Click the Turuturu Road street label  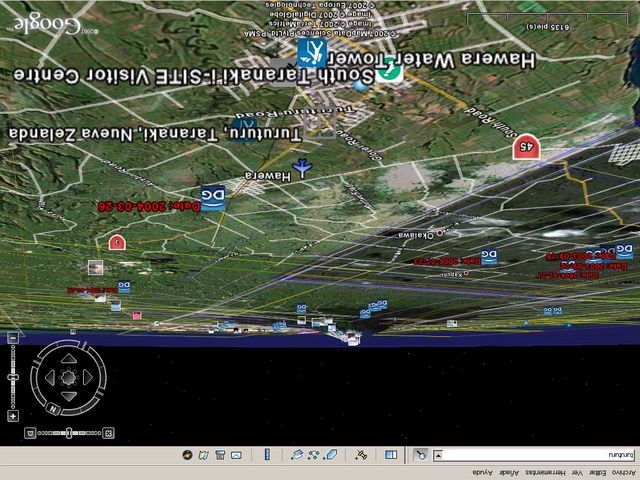(x=296, y=112)
